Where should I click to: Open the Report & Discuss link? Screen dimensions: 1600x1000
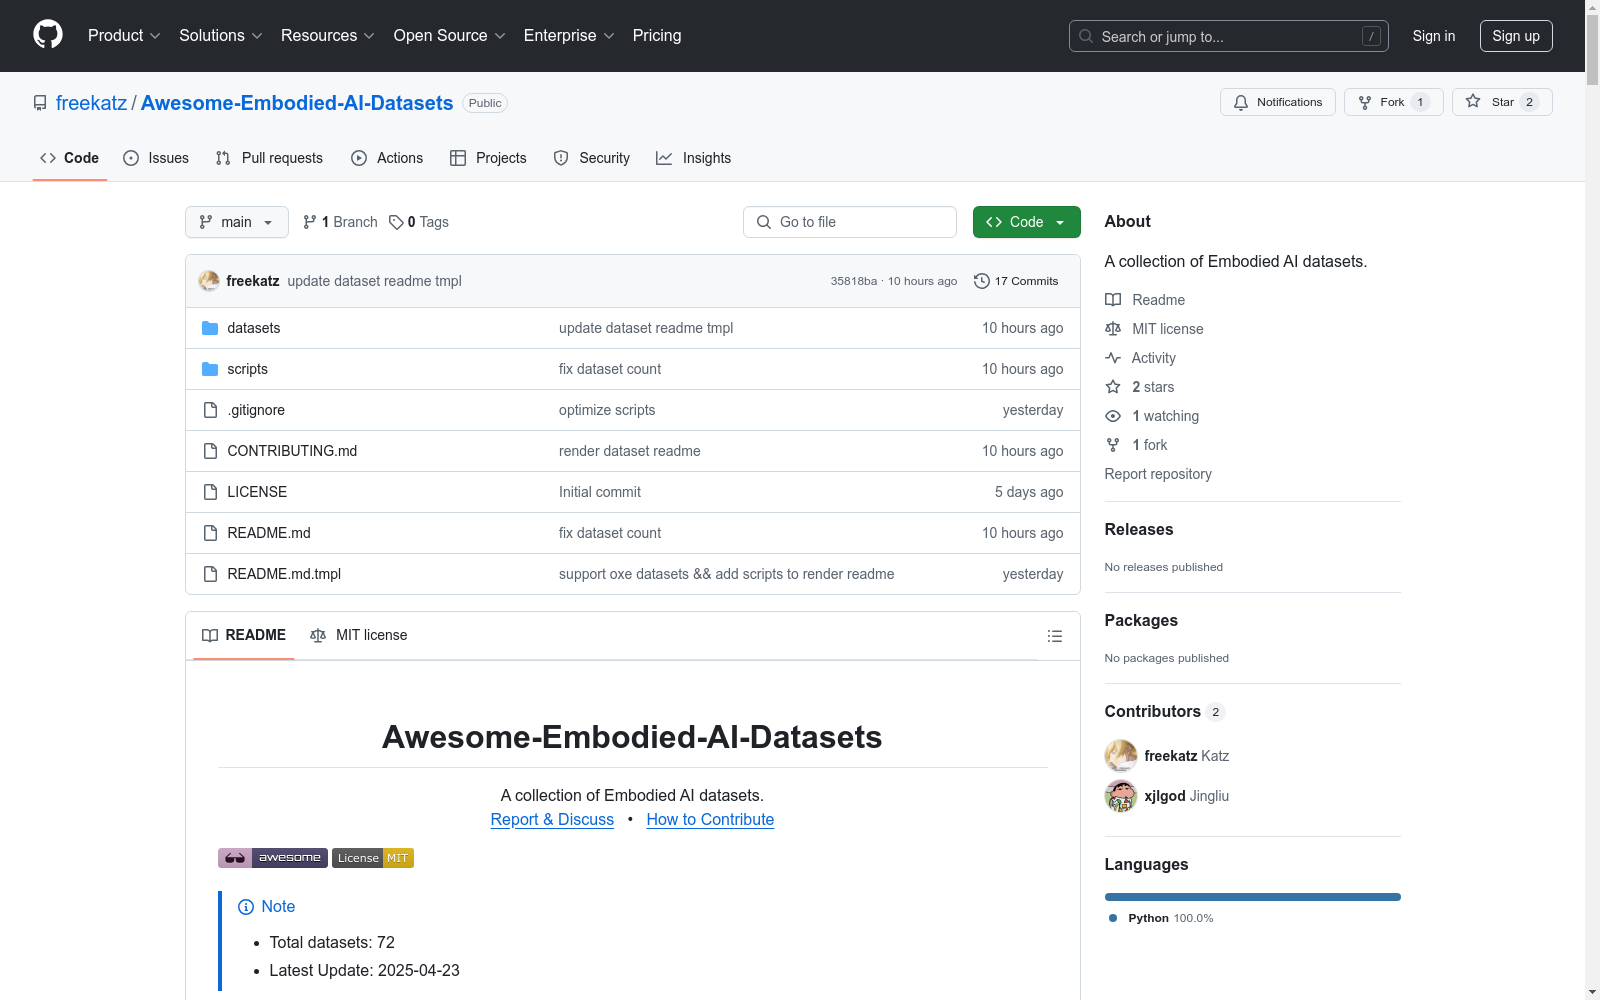pos(552,820)
